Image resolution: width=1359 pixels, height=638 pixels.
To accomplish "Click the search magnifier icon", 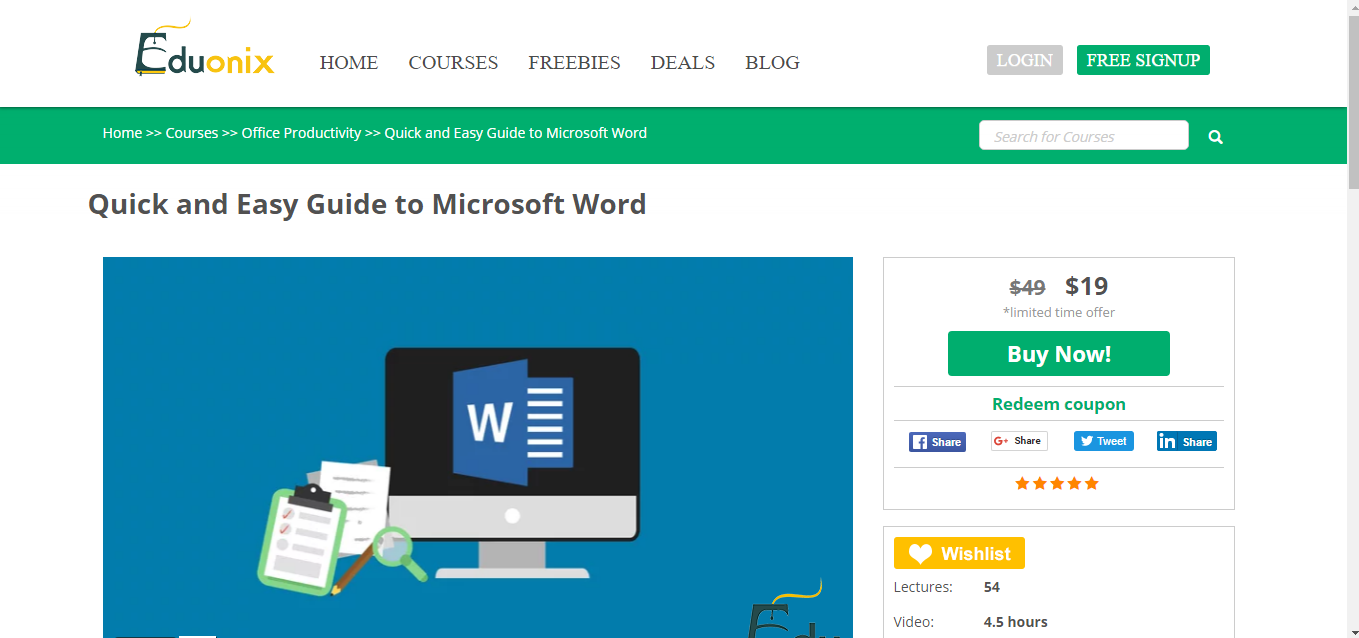I will coord(1216,137).
